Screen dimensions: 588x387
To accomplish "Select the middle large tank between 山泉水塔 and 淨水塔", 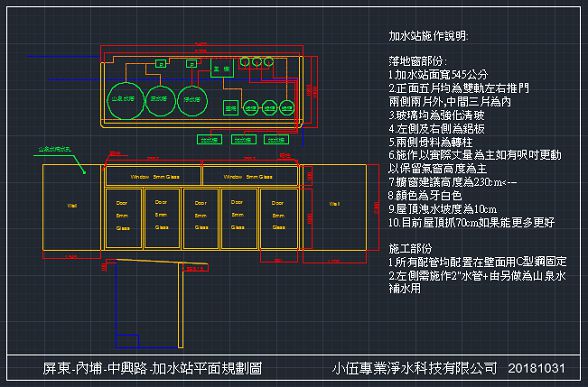I will 160,100.
